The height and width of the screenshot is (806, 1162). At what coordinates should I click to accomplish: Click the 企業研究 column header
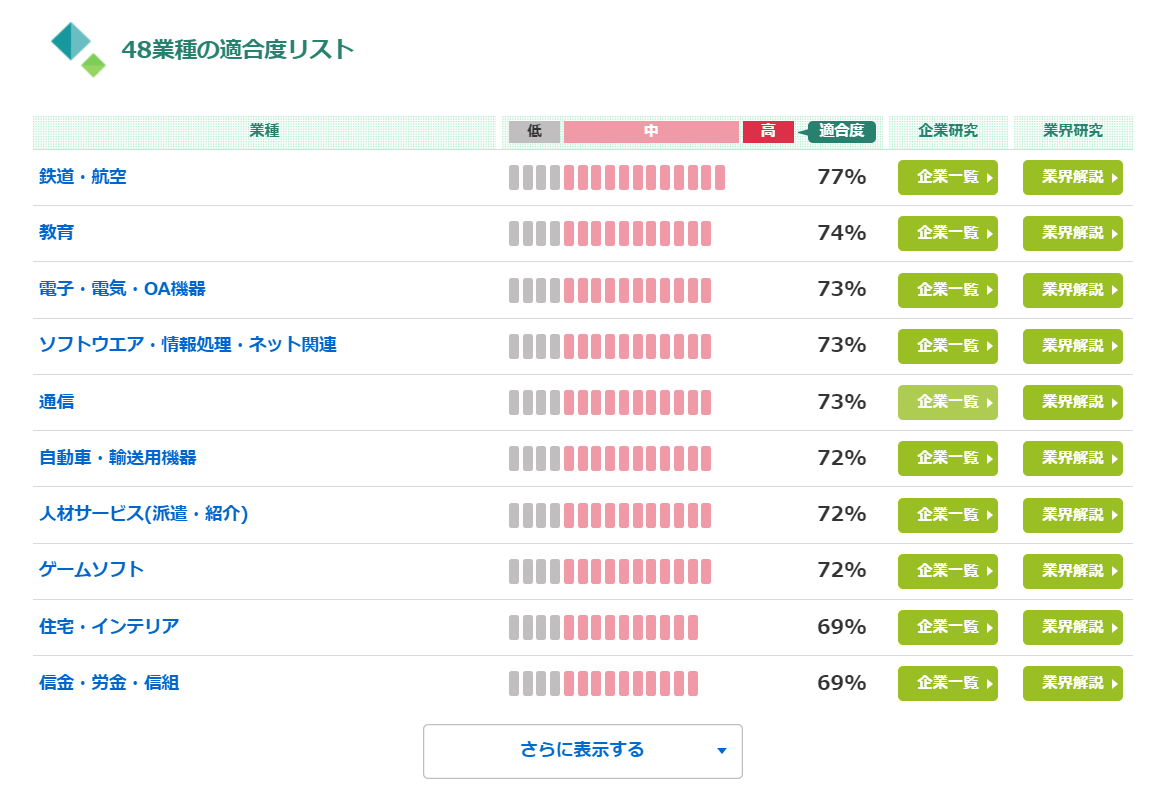(947, 131)
